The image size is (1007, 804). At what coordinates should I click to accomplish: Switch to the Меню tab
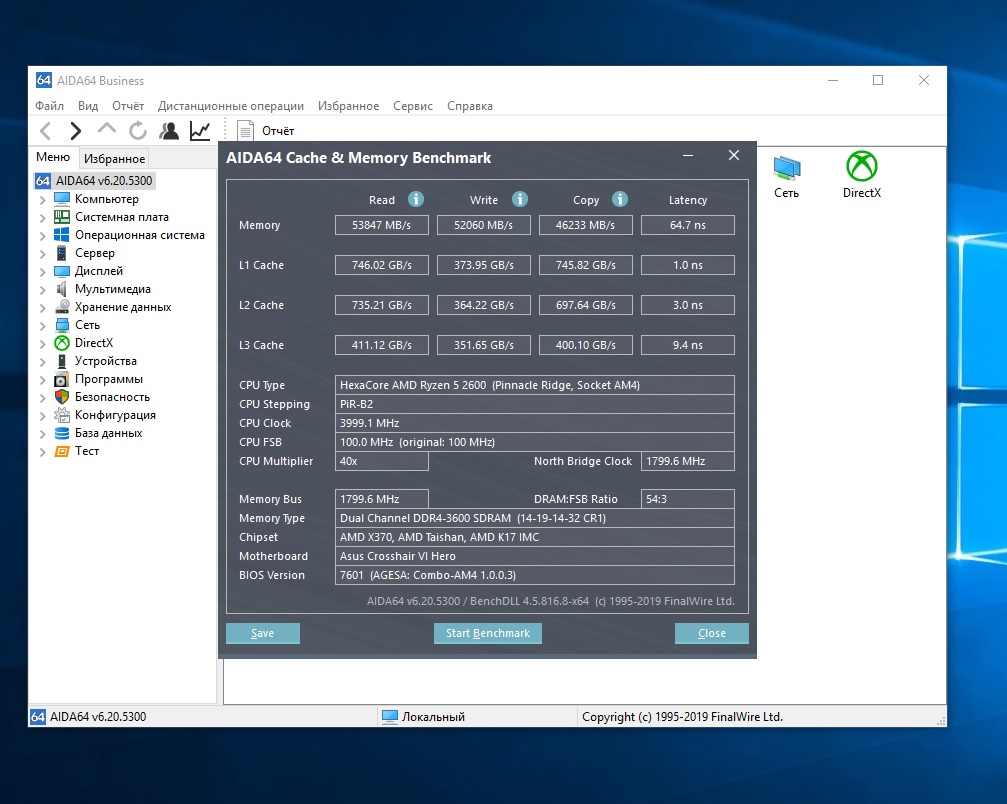(x=53, y=157)
